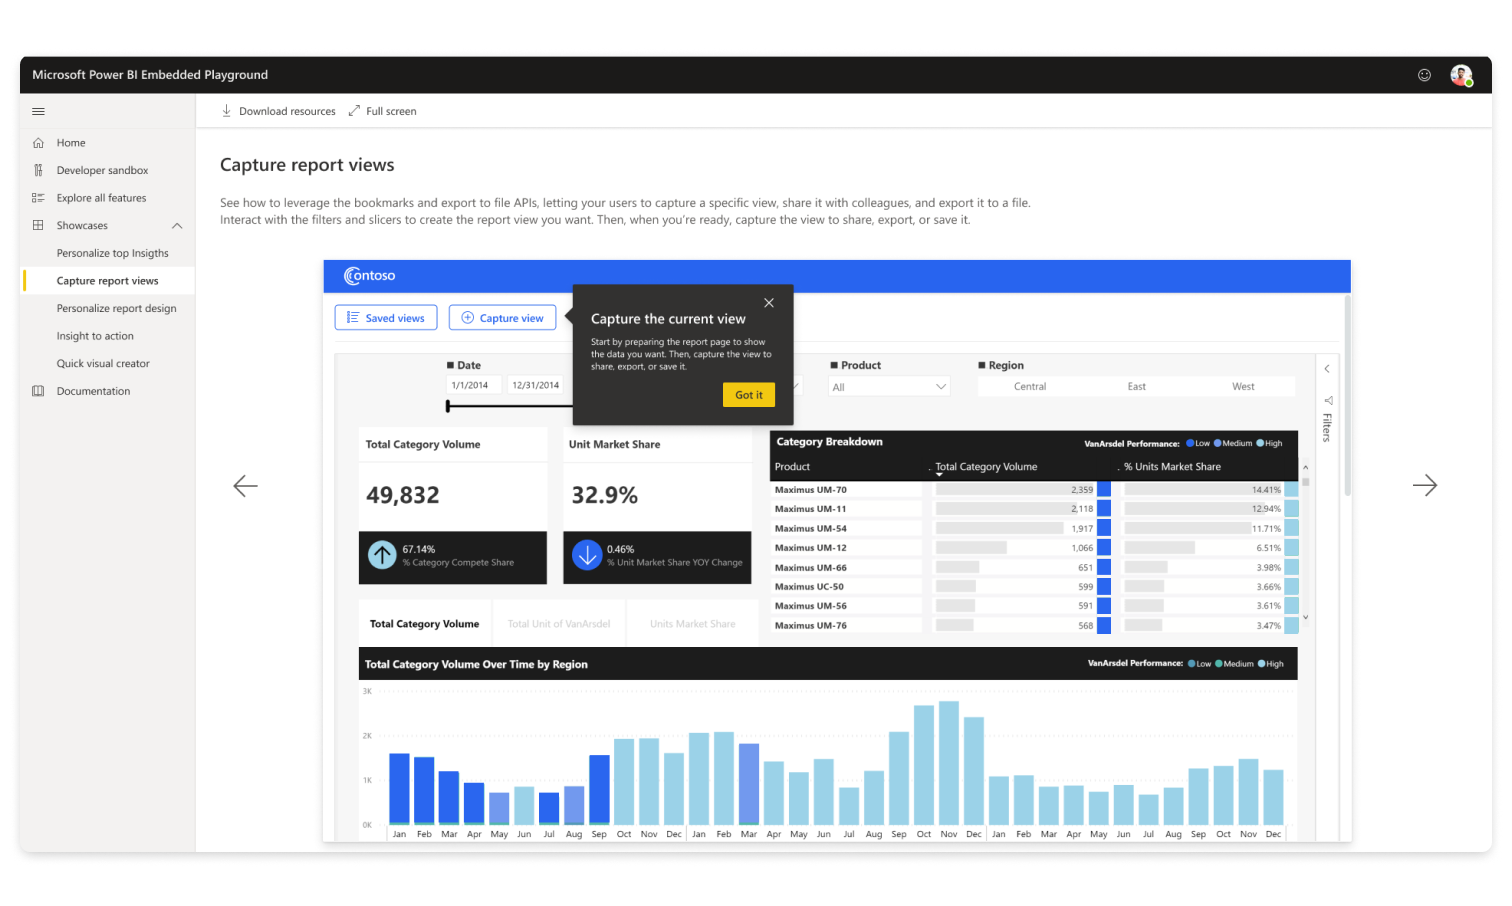Select the Total Category Volume tab
The width and height of the screenshot is (1512, 906).
pos(424,624)
